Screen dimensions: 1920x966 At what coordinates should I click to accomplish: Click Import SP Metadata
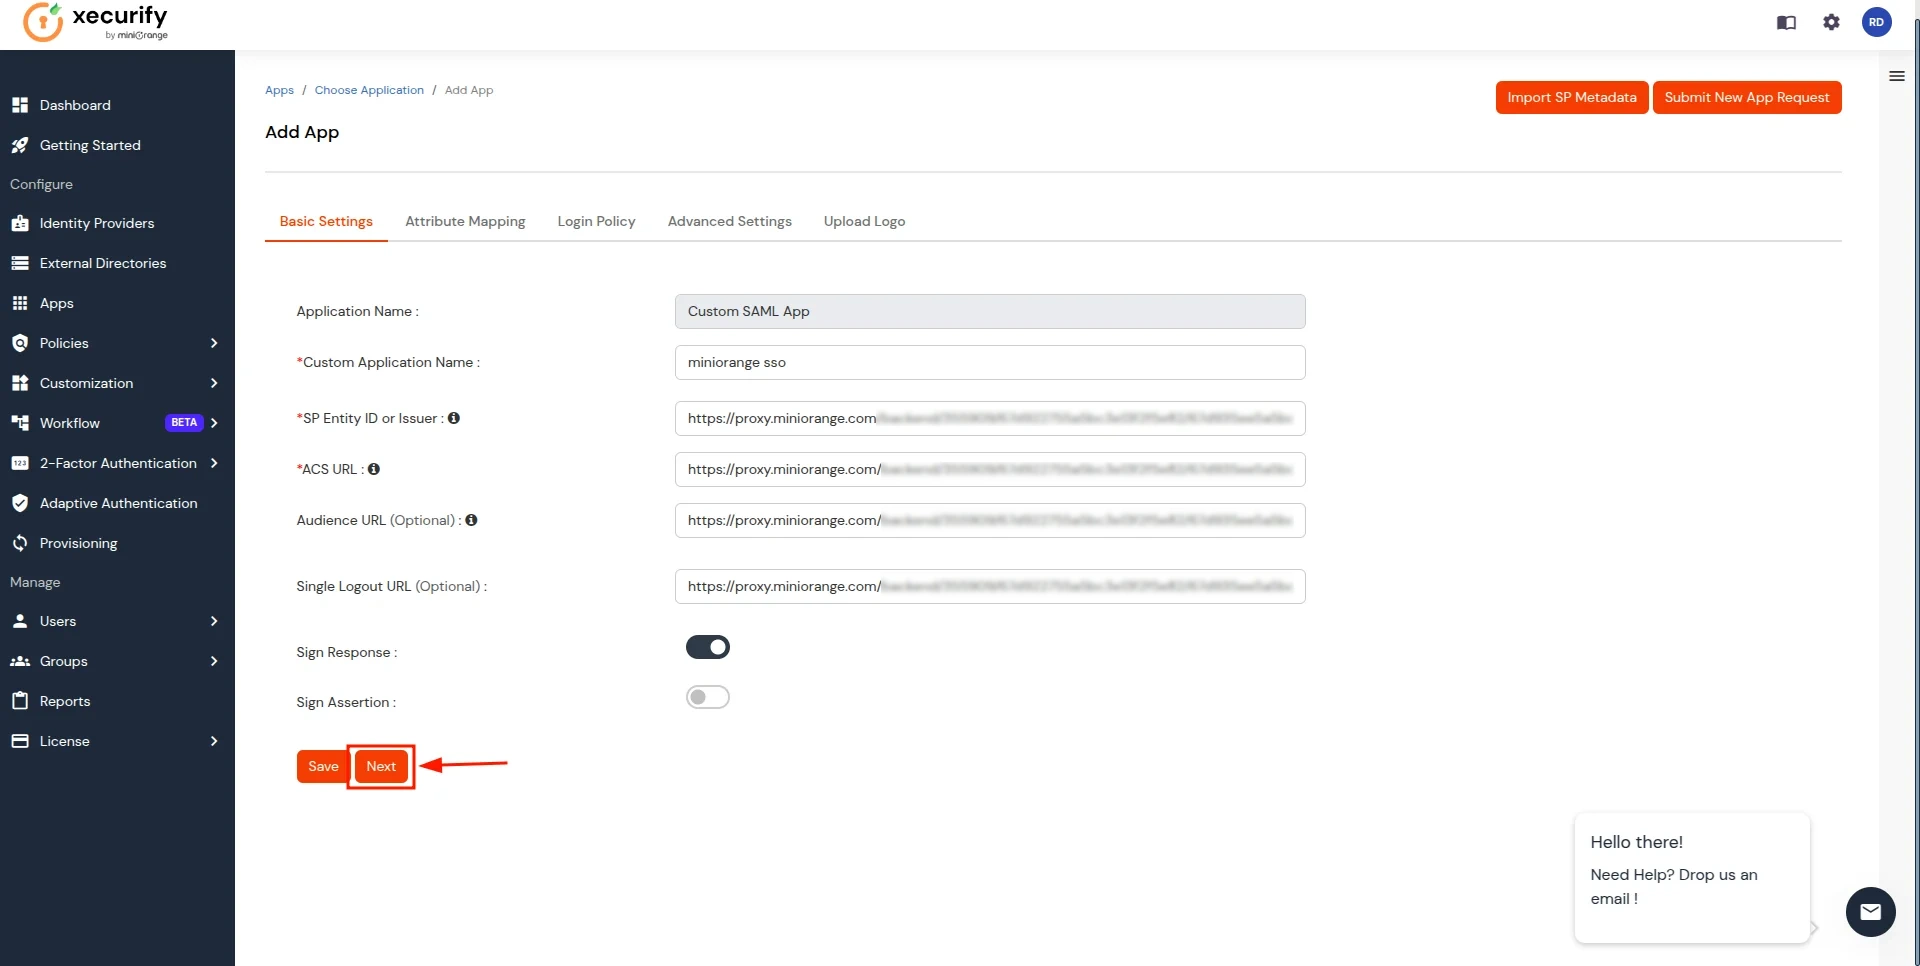(1571, 97)
